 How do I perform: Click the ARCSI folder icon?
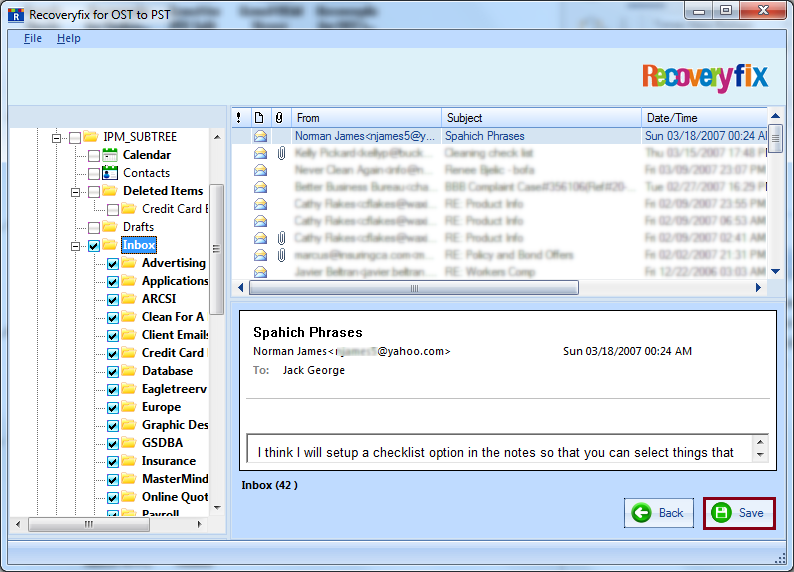click(x=129, y=299)
